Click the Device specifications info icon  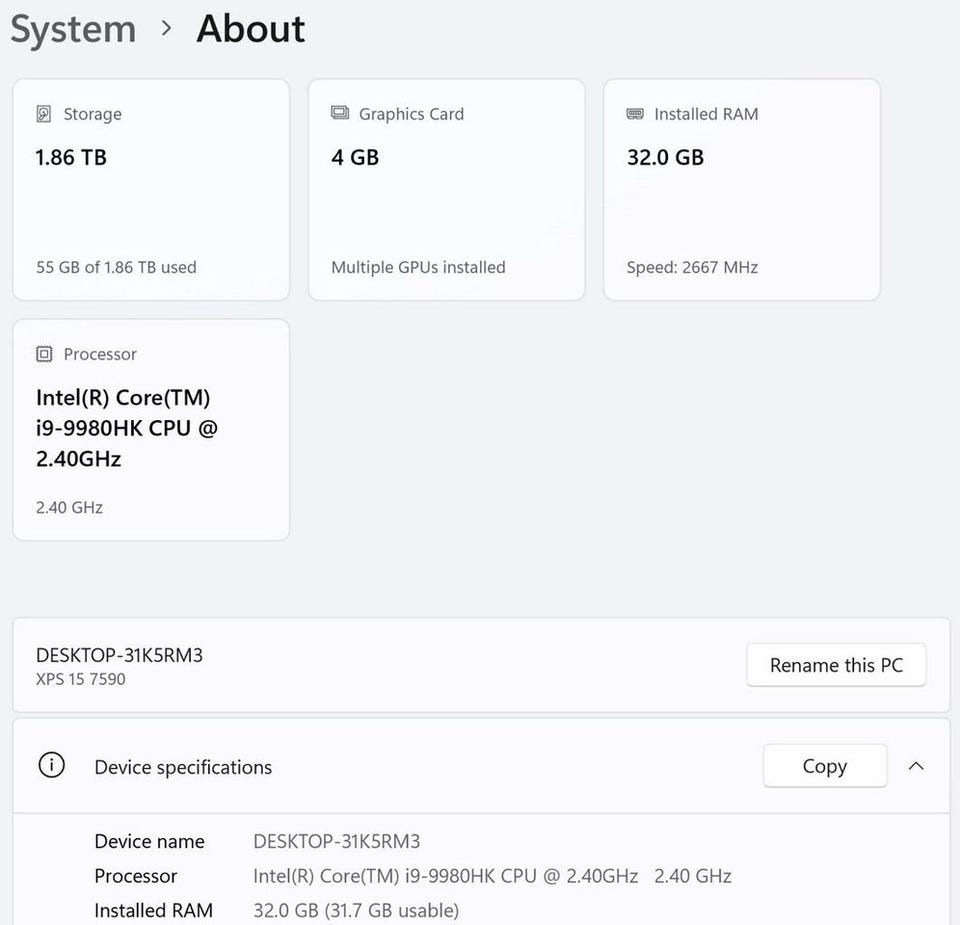click(51, 766)
